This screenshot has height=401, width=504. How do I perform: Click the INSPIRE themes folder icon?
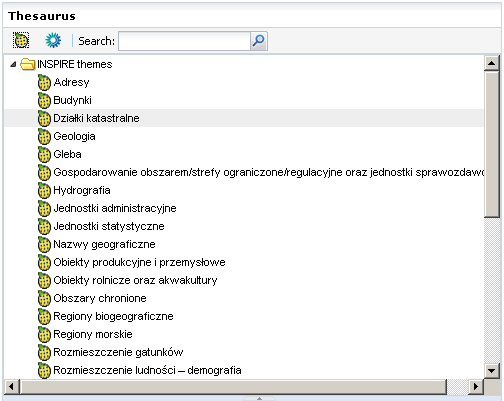(x=27, y=64)
